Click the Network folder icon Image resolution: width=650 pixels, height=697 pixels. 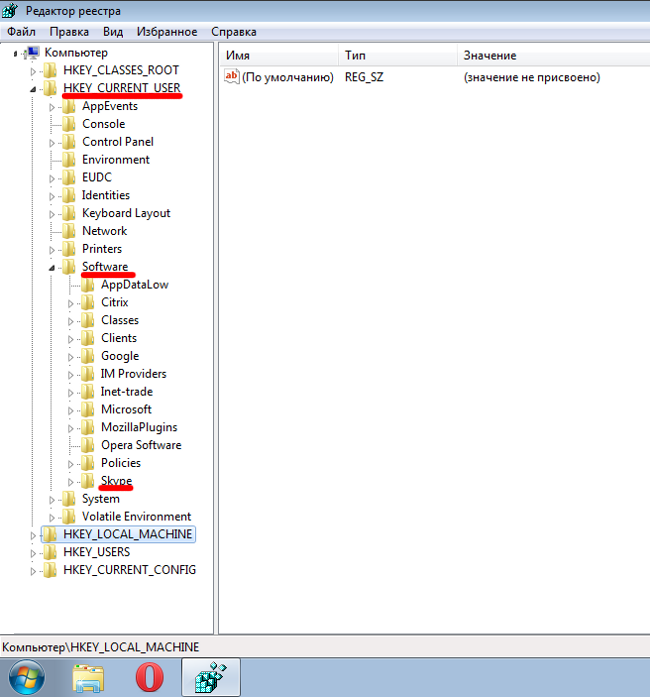pos(69,231)
